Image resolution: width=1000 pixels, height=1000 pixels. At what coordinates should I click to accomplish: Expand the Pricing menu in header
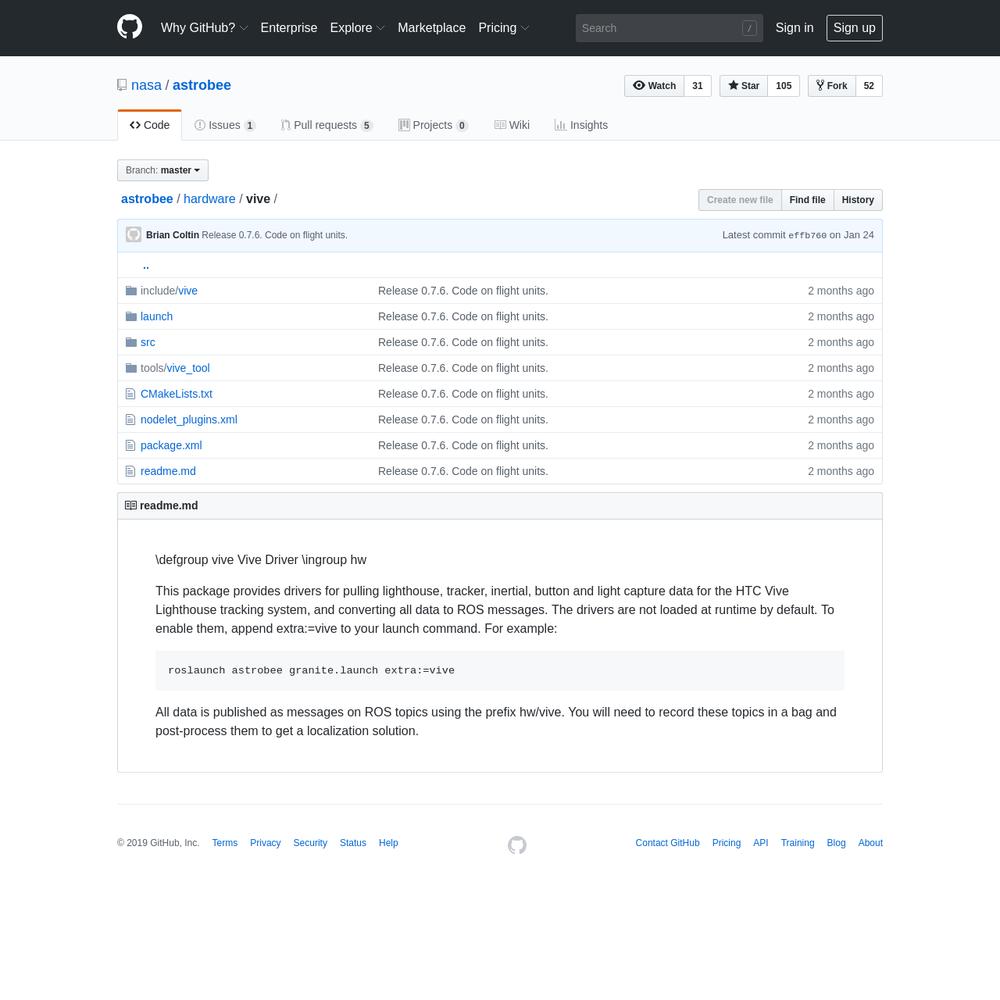[504, 28]
